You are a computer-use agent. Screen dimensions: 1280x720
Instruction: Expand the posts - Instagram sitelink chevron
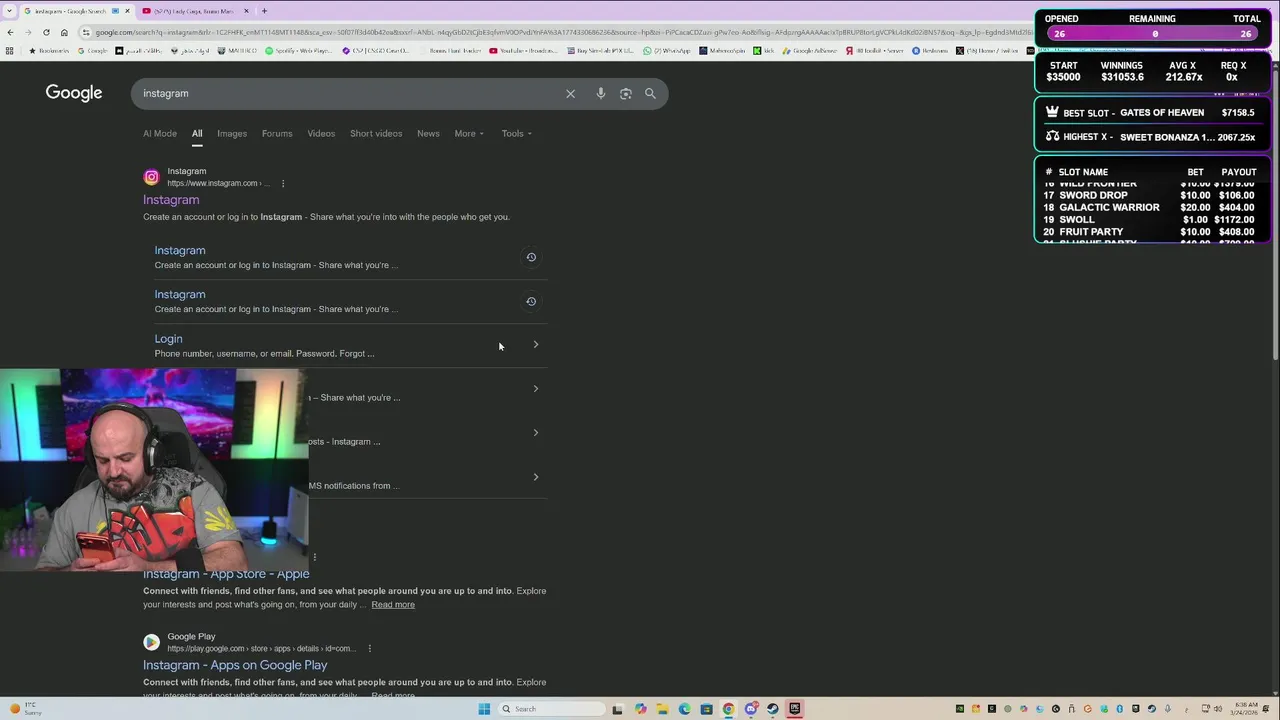535,433
